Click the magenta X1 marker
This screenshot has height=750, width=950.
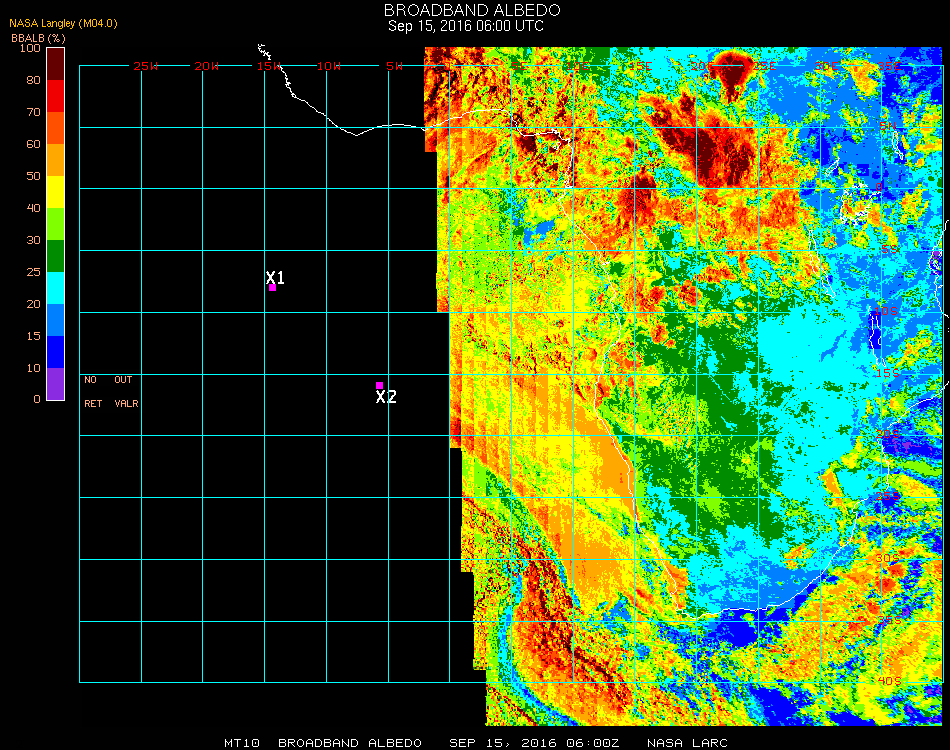click(x=272, y=287)
